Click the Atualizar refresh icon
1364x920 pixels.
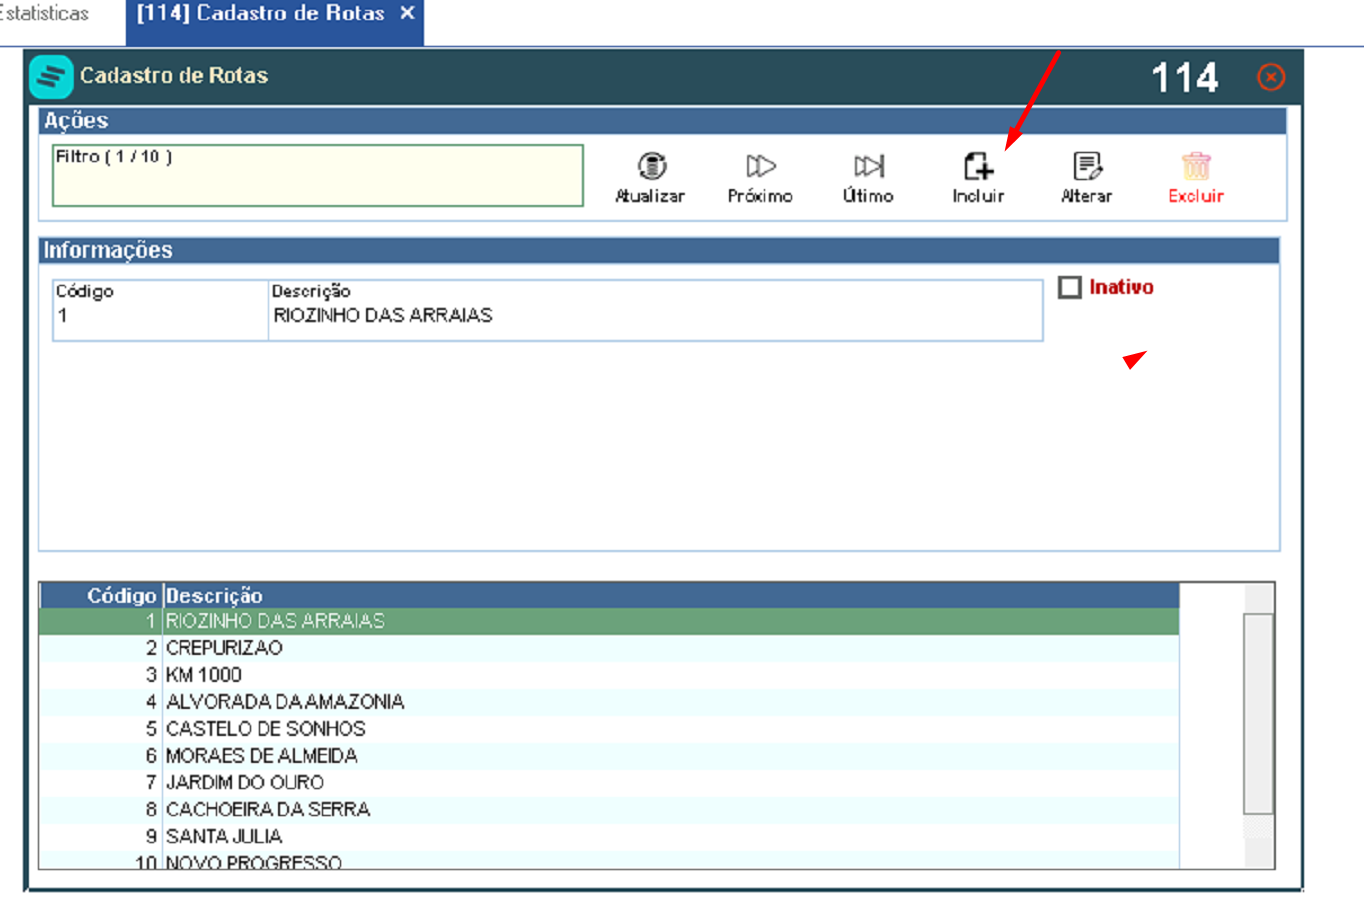[x=652, y=166]
